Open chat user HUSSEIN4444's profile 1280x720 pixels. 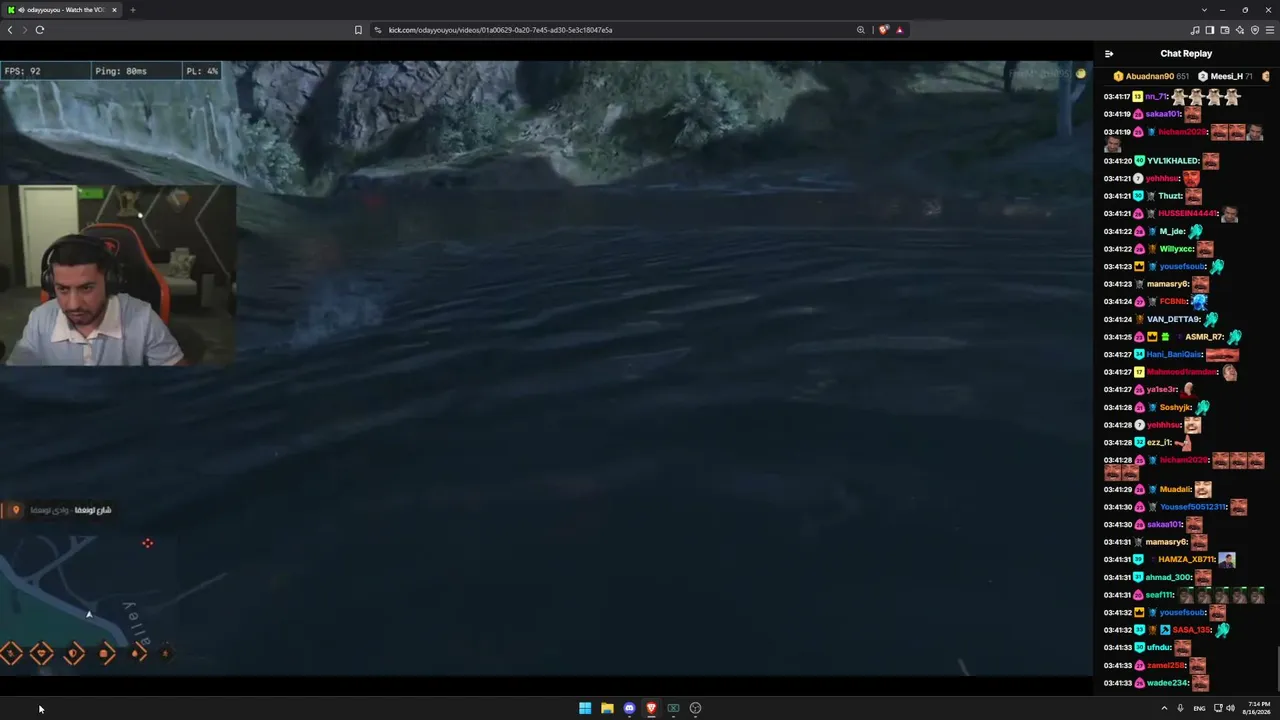click(1186, 214)
